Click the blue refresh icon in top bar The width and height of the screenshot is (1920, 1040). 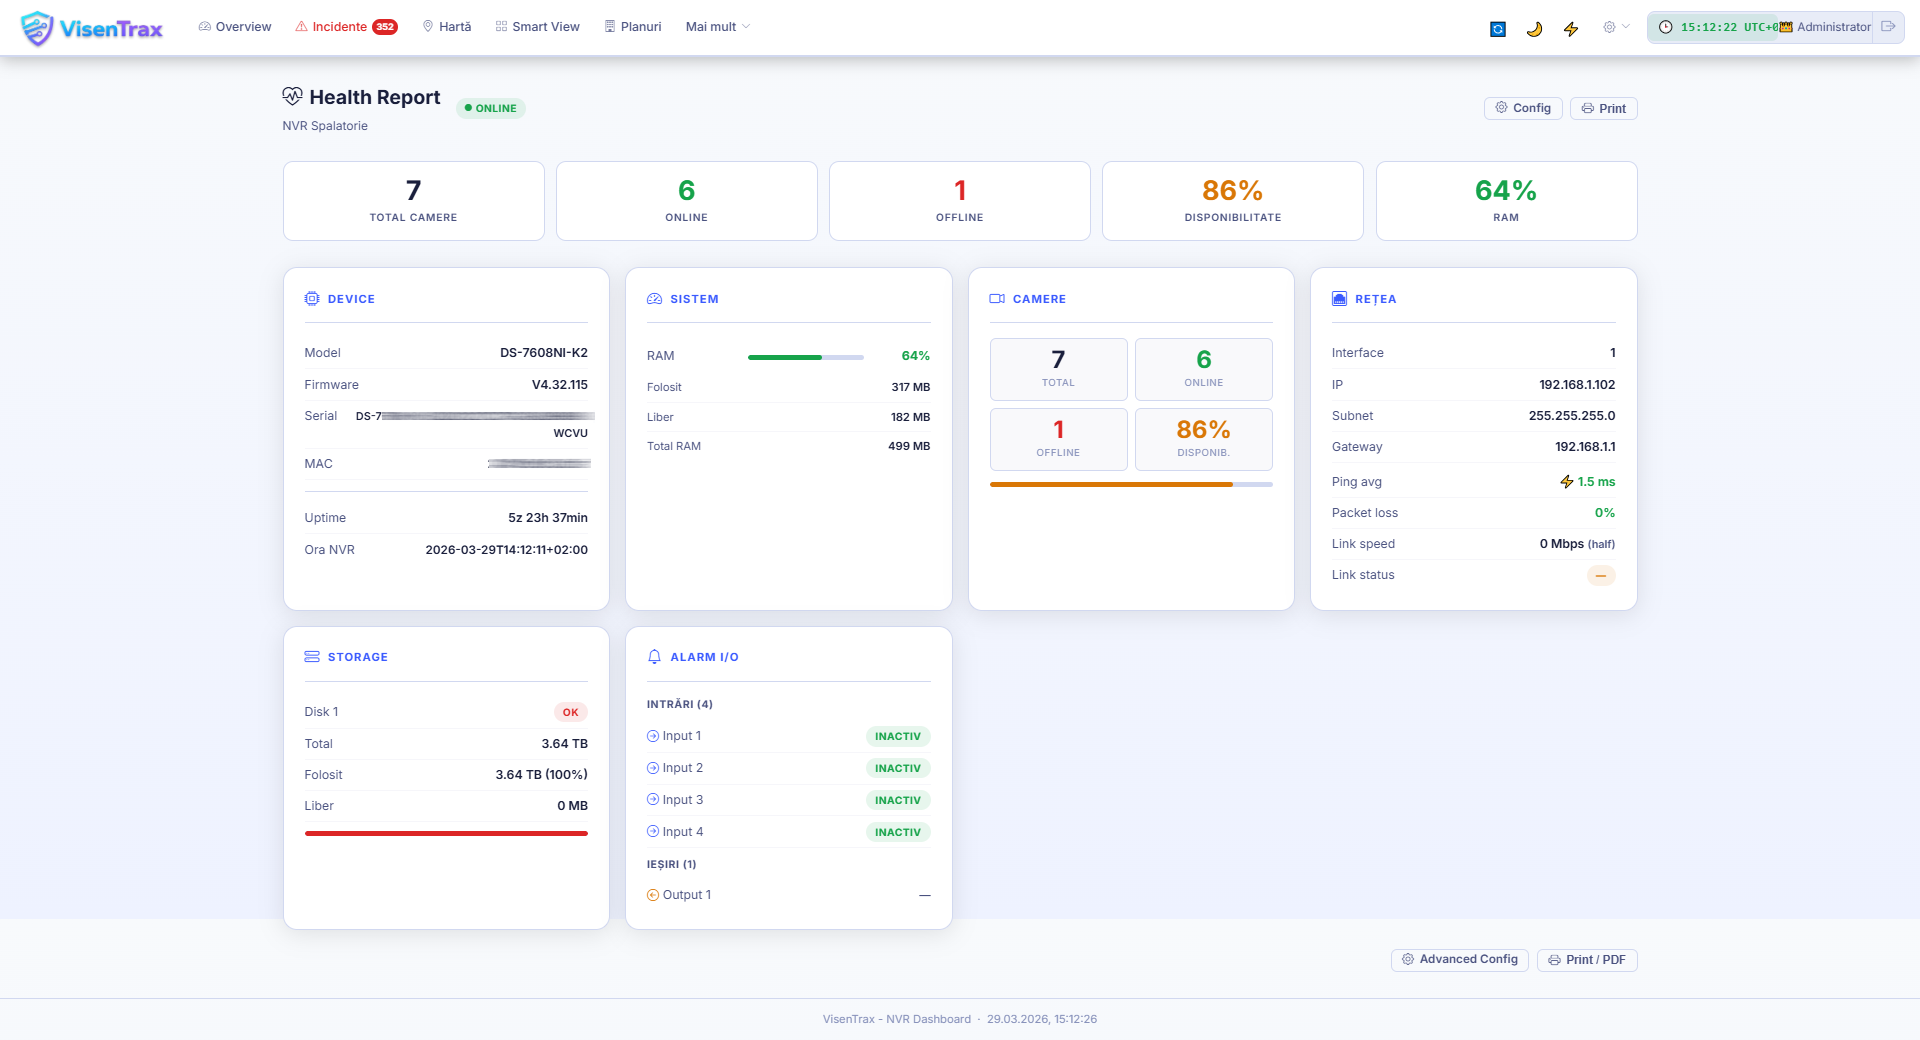tap(1497, 29)
